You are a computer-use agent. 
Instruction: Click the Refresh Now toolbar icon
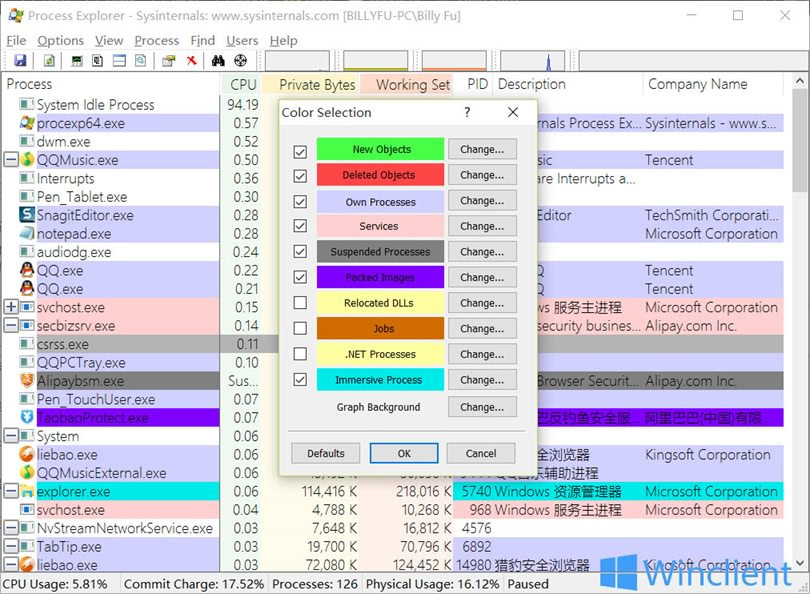point(49,60)
